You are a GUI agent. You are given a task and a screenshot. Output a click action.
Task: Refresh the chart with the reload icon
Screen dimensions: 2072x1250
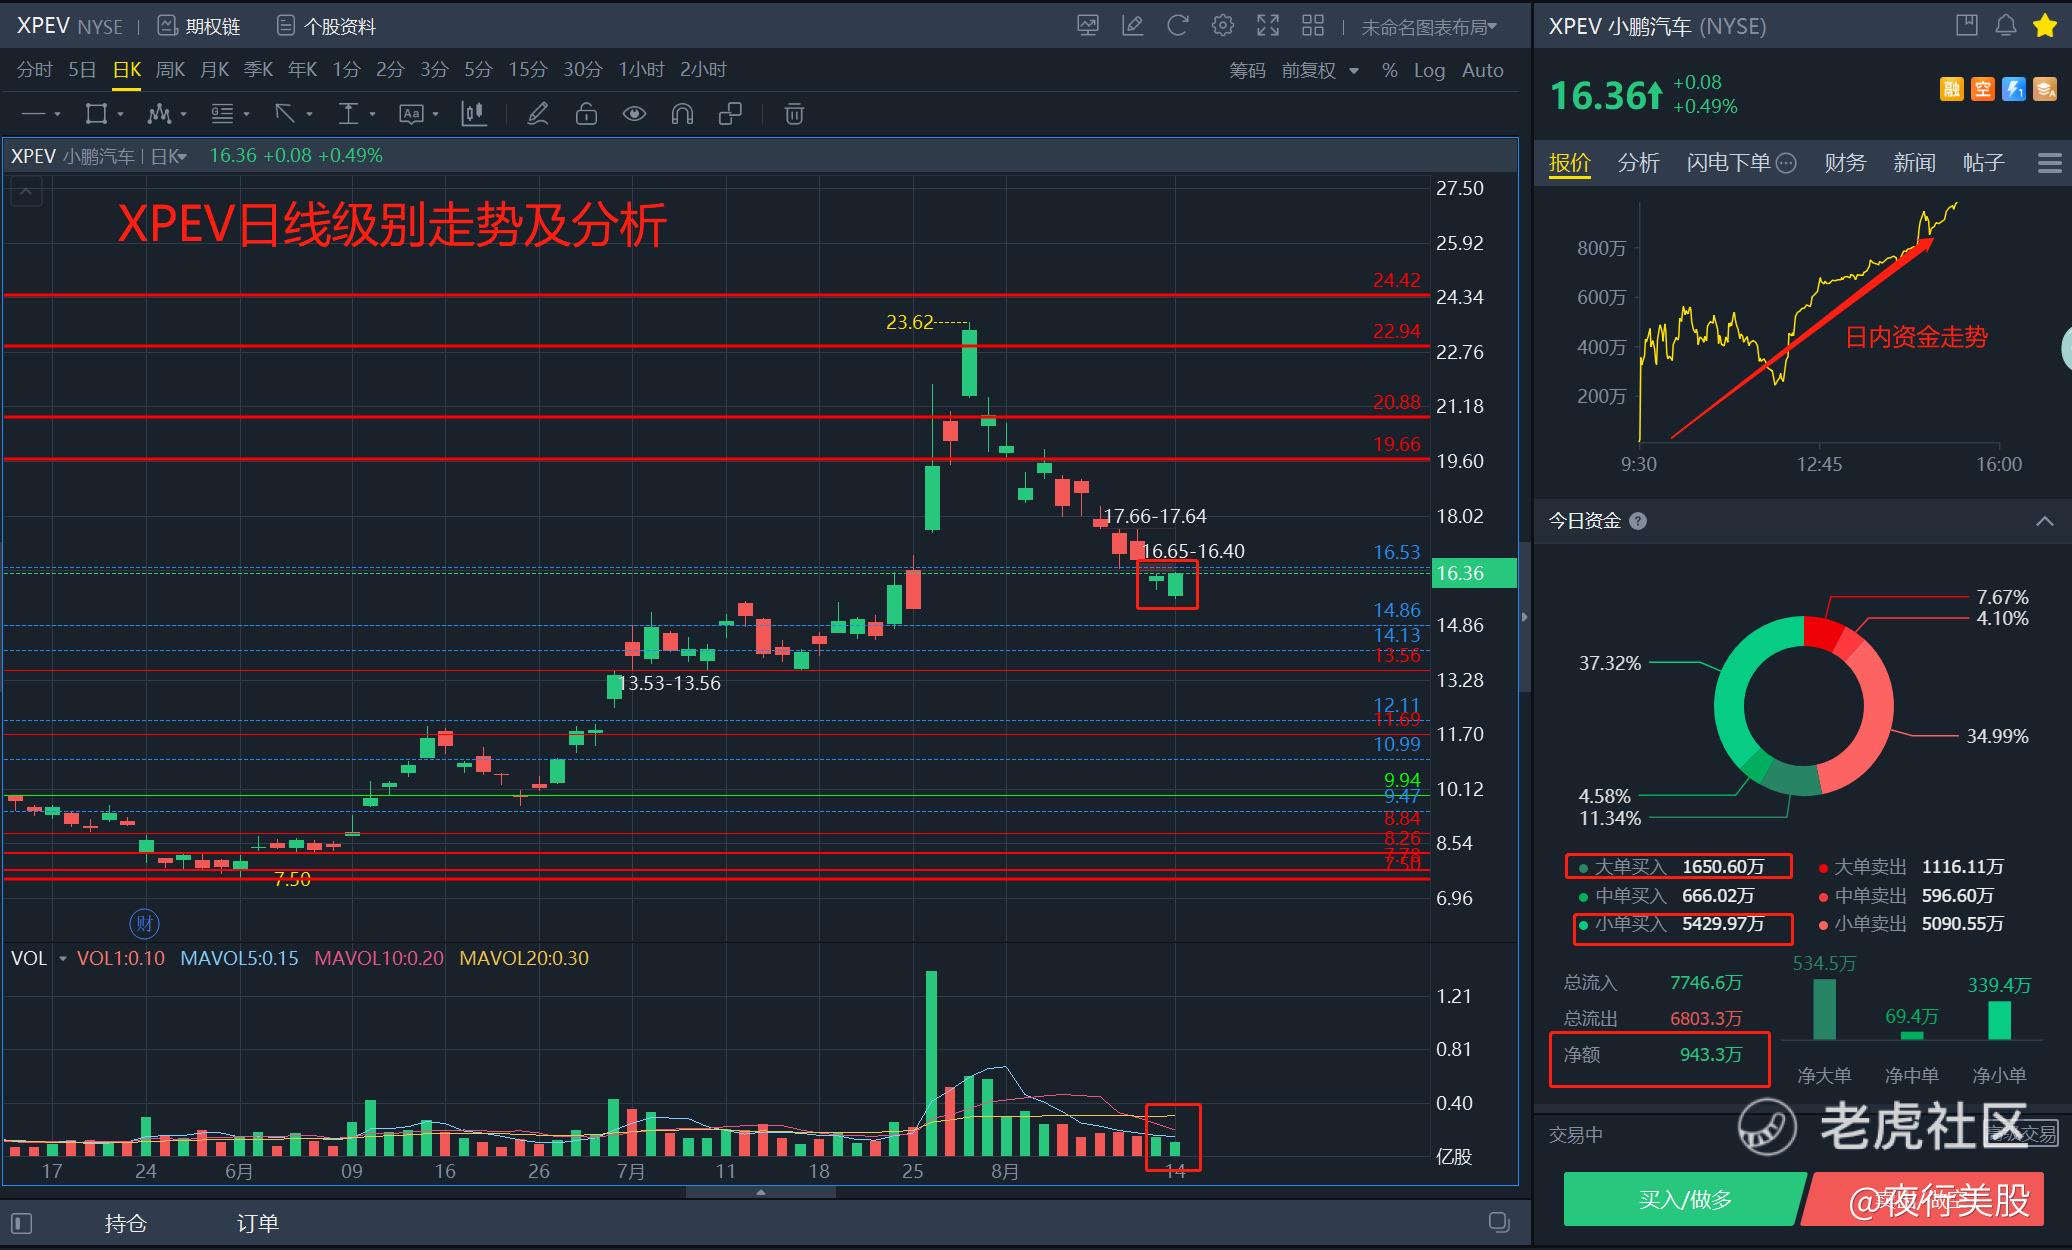coord(1178,26)
